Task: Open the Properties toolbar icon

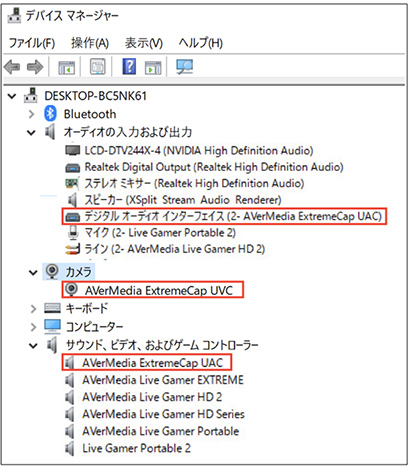Action: 98,67
